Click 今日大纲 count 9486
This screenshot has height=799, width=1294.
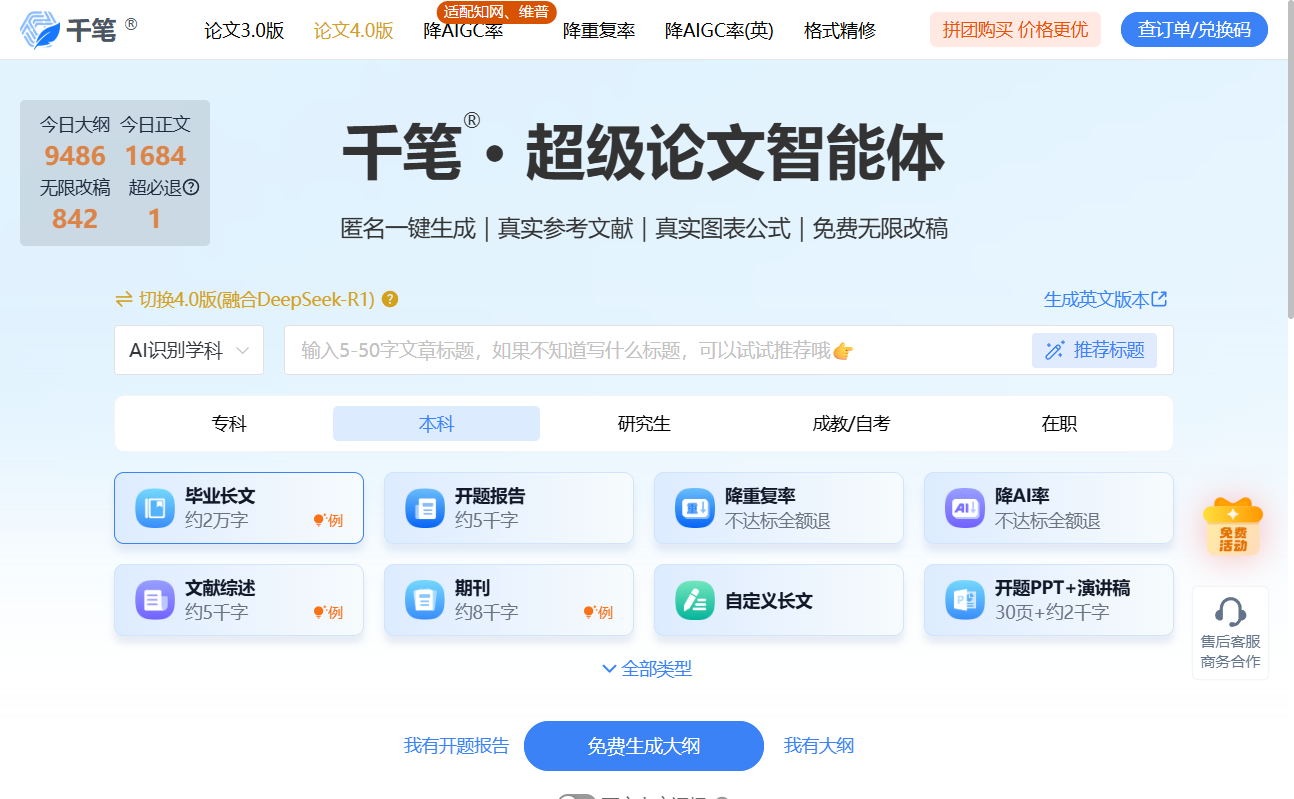coord(75,156)
